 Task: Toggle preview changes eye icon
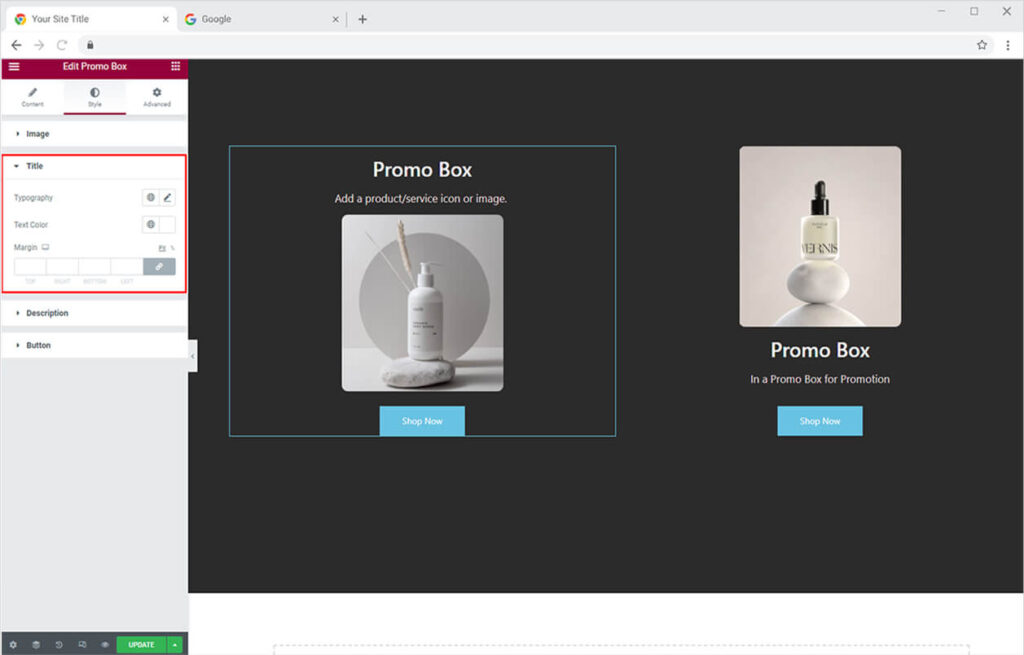coord(104,645)
